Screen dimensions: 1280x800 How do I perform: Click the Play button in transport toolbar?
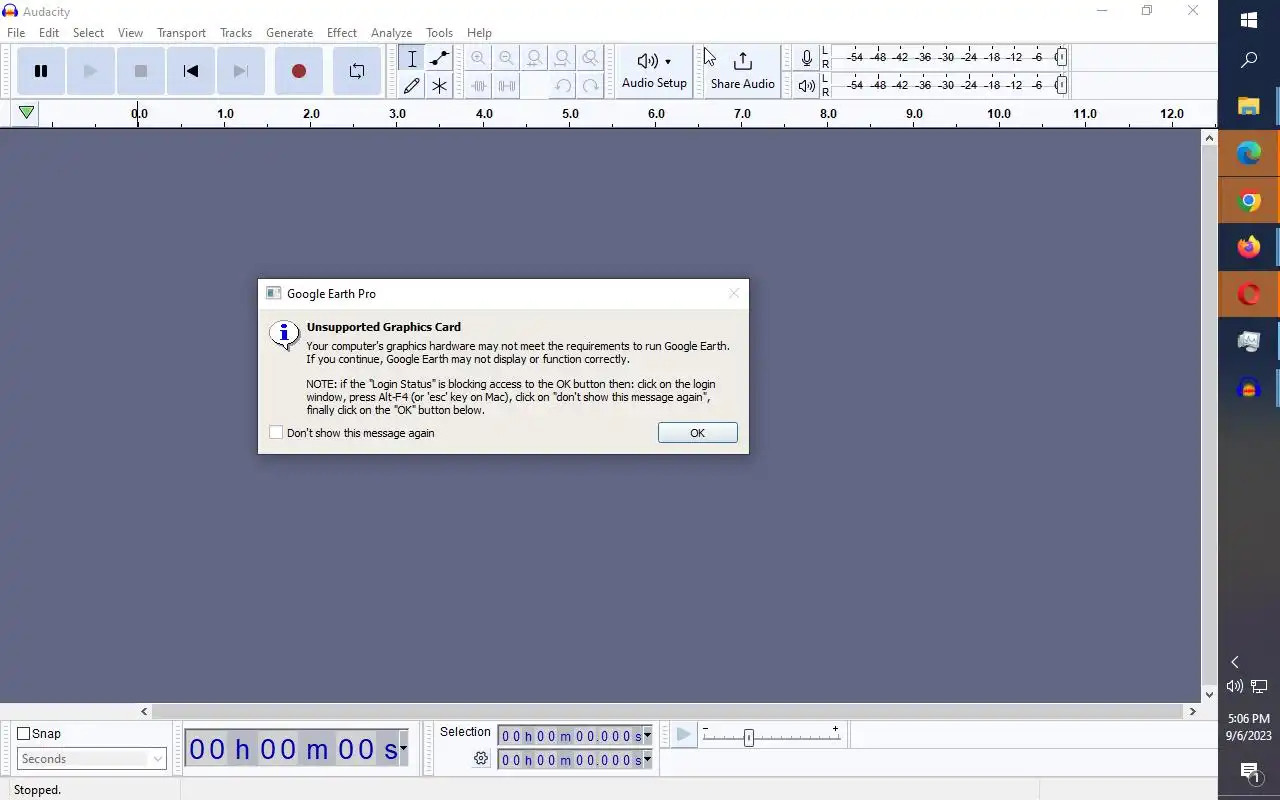coord(90,71)
